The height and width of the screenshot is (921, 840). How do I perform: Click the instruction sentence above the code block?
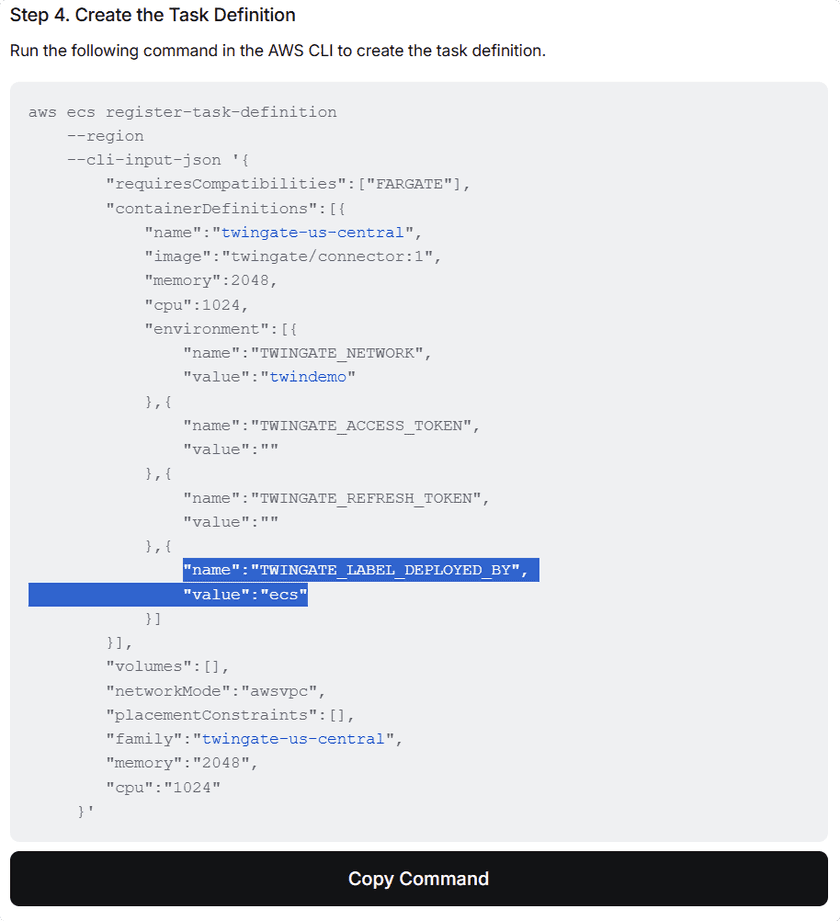(275, 50)
